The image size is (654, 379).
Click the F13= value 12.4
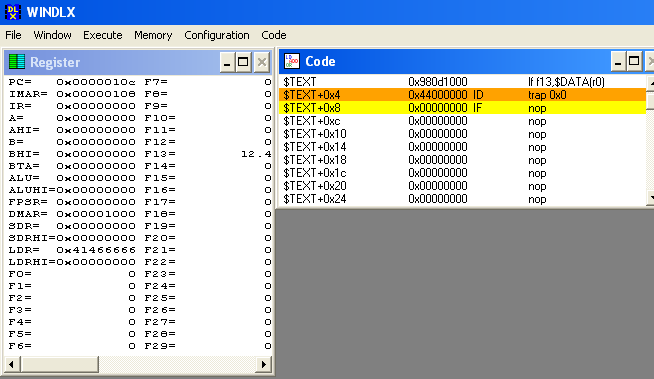(x=256, y=154)
